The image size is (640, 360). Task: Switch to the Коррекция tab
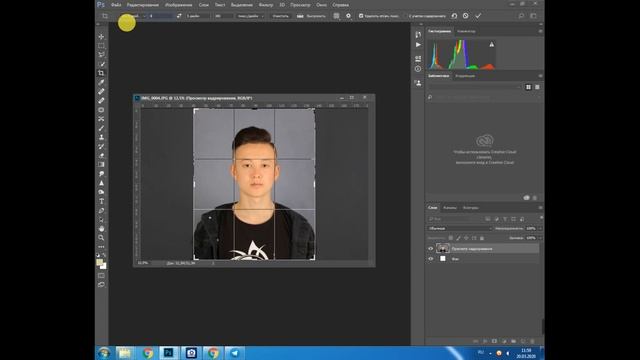click(x=465, y=76)
